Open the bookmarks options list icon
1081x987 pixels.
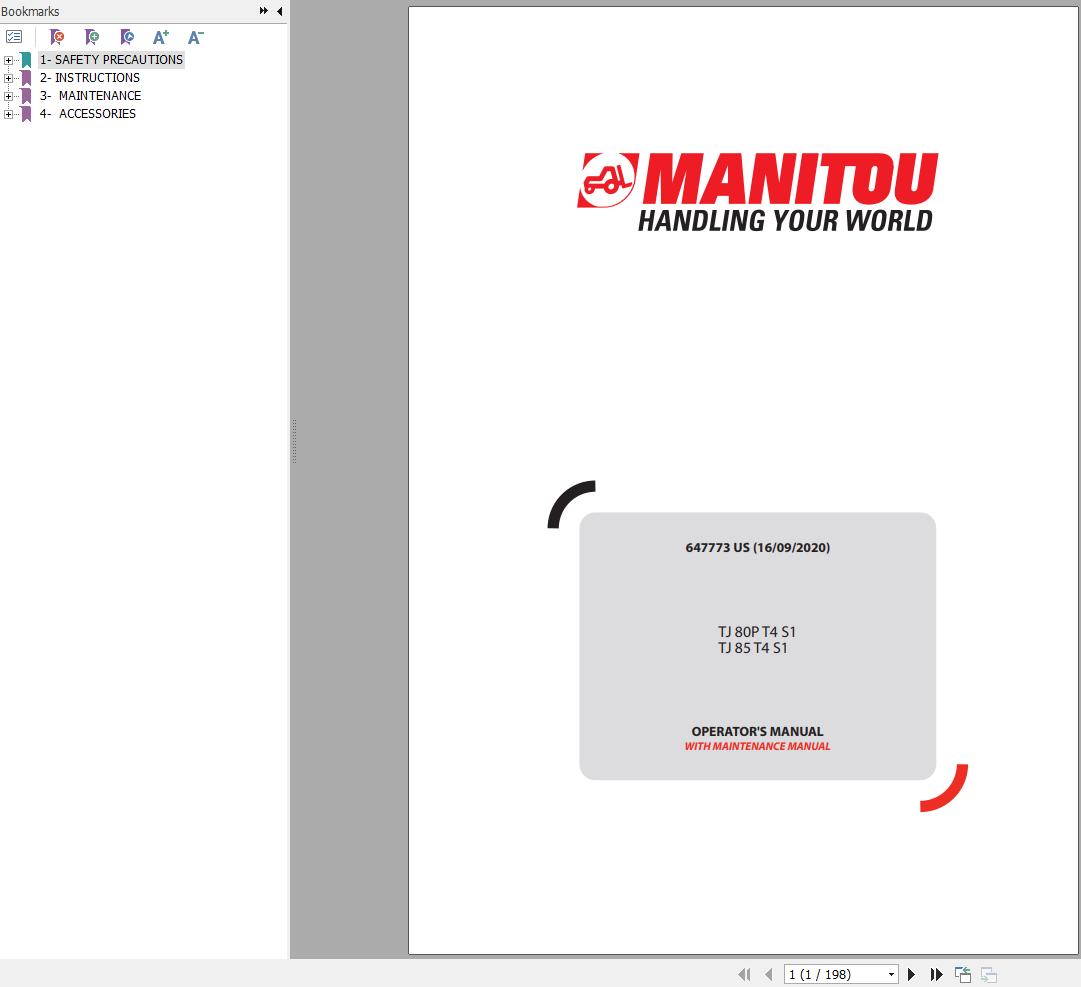14,37
